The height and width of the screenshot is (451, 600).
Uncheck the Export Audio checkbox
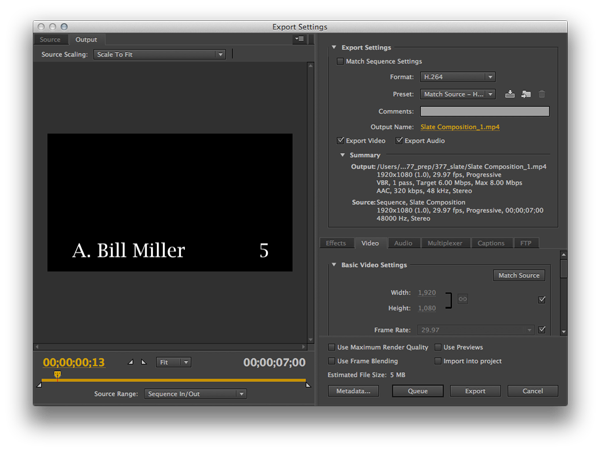(x=399, y=140)
